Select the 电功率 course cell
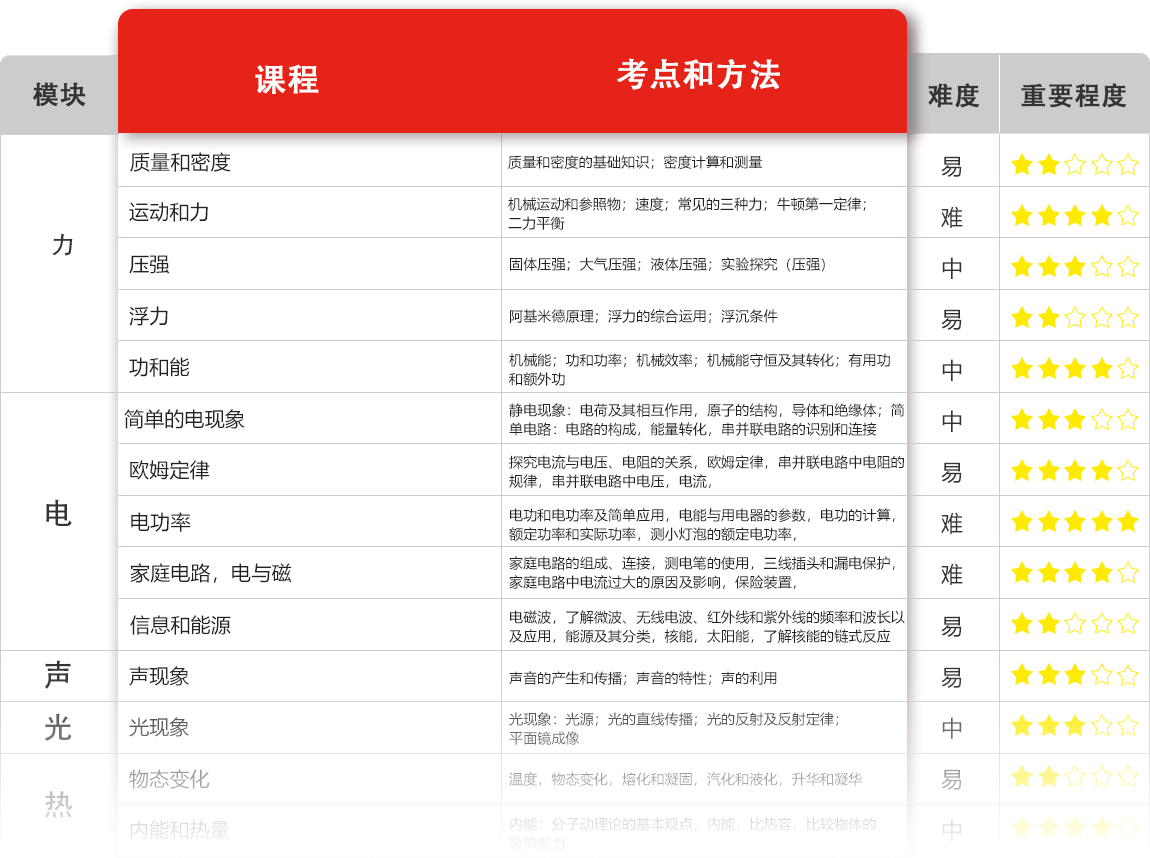The width and height of the screenshot is (1150, 858). click(310, 522)
